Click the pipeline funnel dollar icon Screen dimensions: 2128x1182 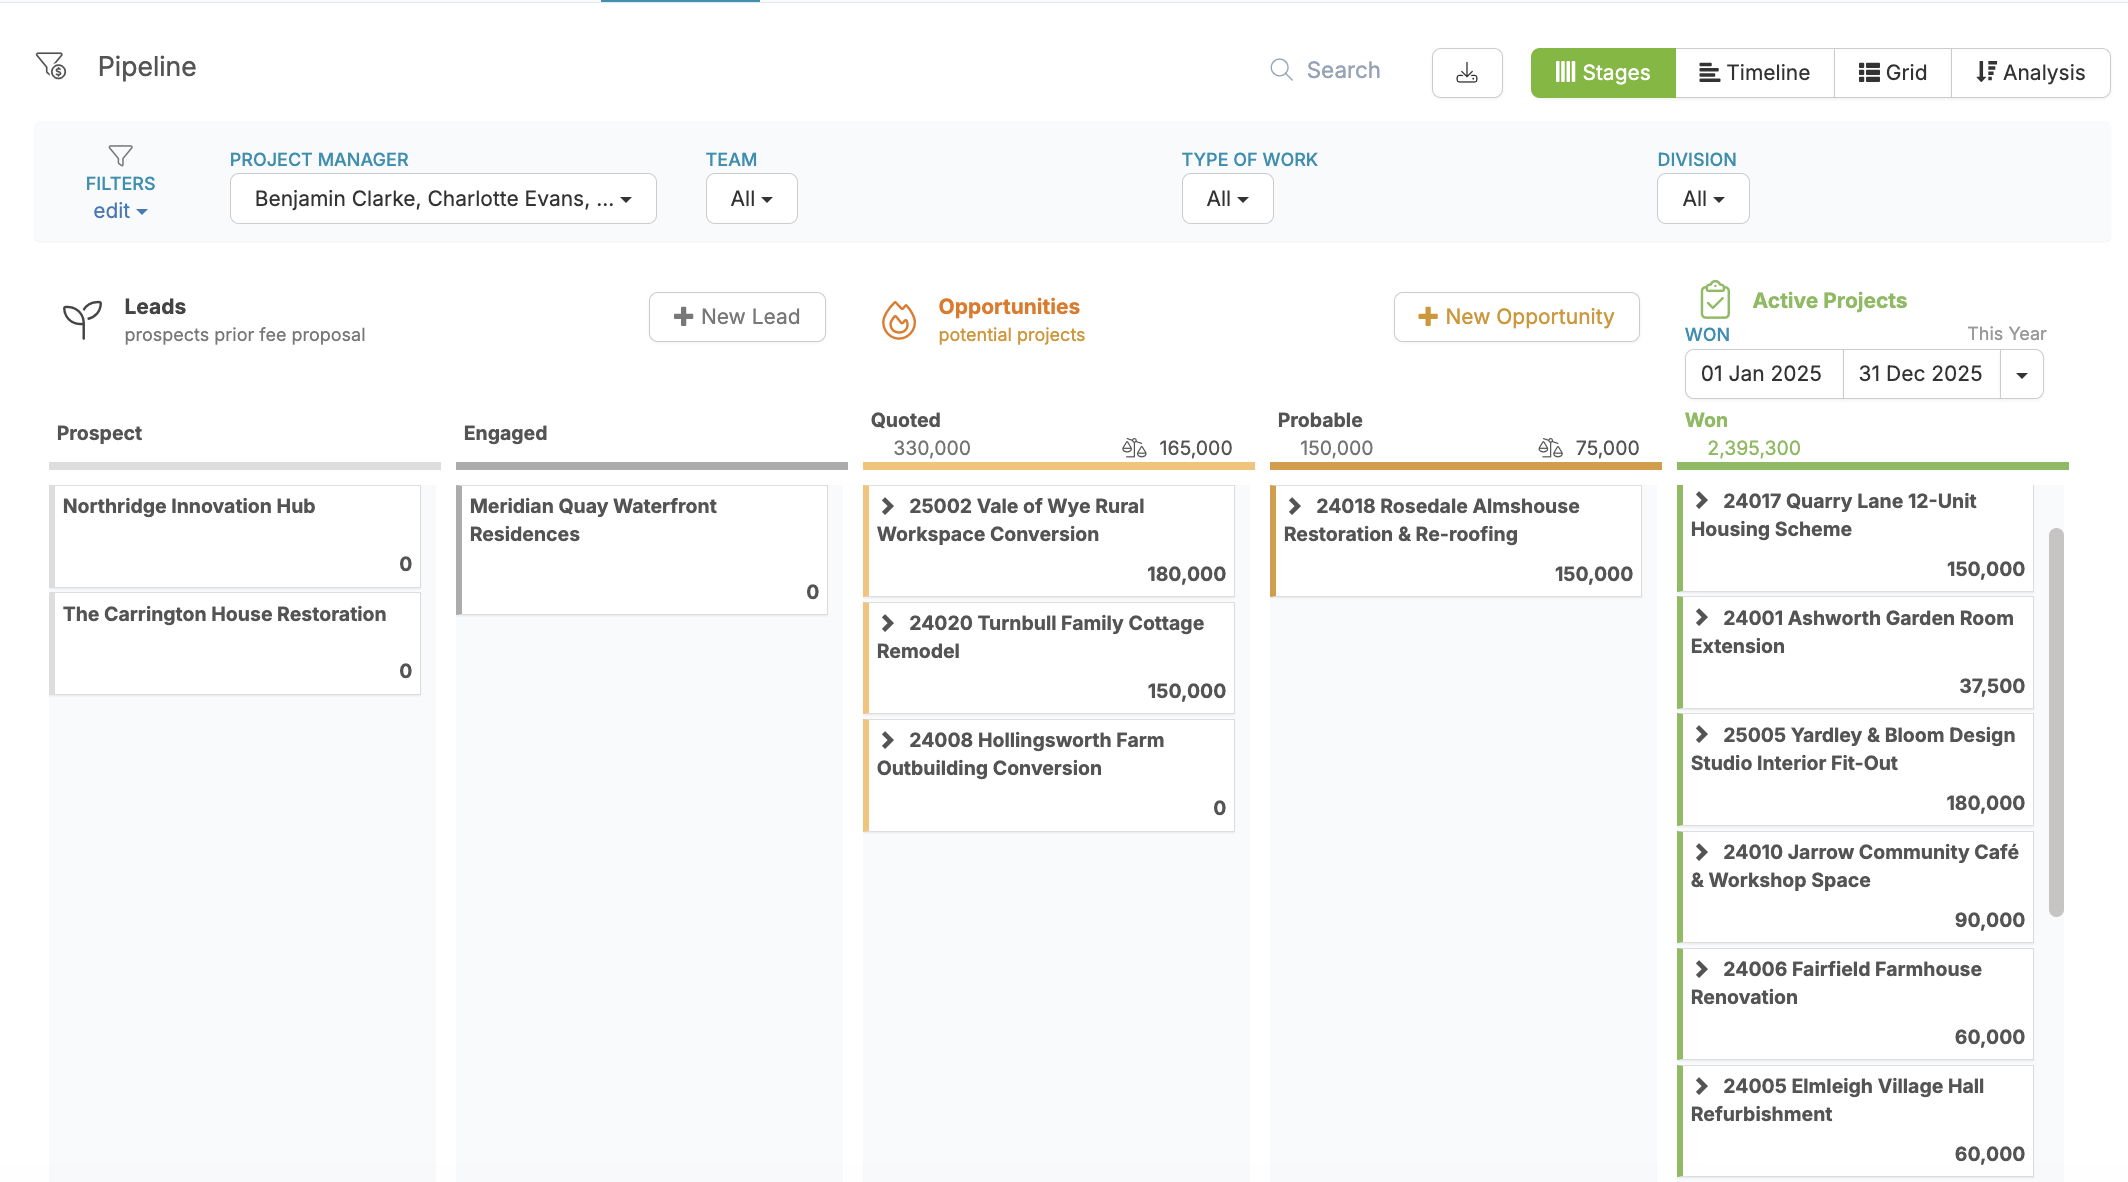51,66
